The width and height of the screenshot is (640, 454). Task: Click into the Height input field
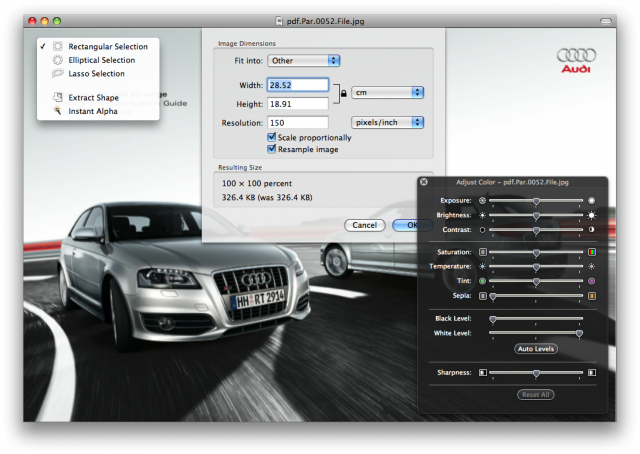tap(298, 103)
